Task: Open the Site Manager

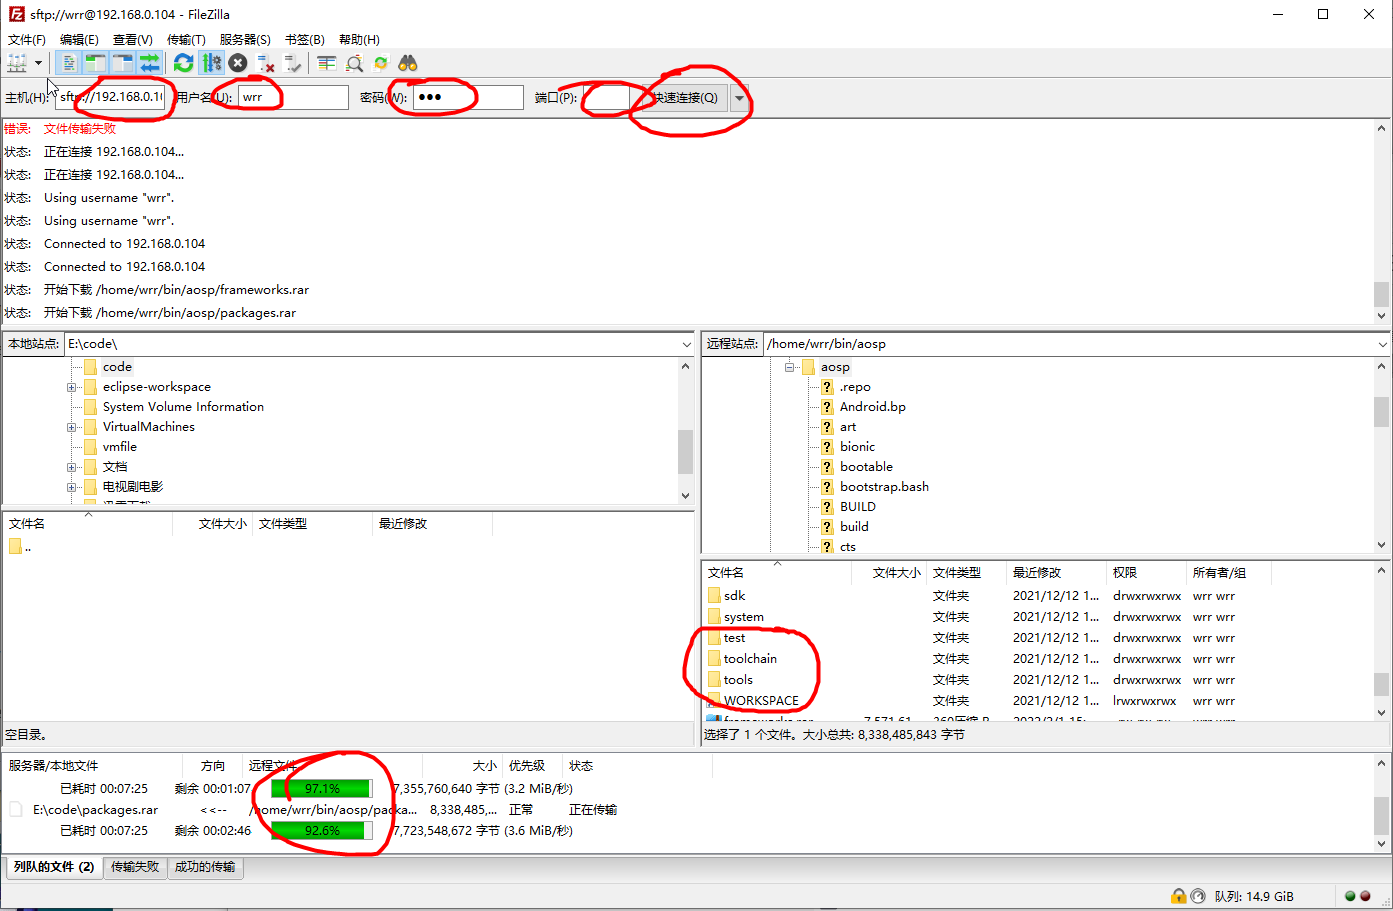Action: [x=17, y=62]
